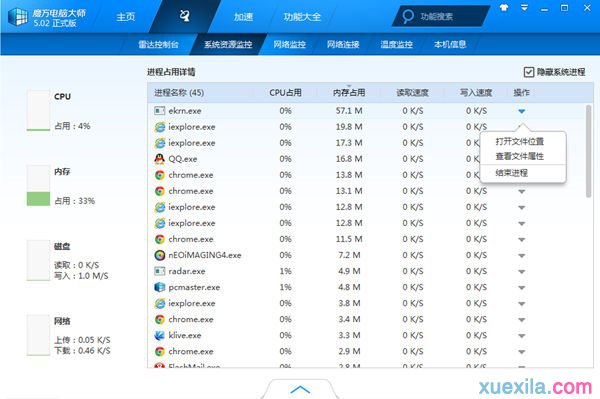Viewport: 600px width, 399px height.
Task: Click the klive.exe process icon
Action: [159, 335]
